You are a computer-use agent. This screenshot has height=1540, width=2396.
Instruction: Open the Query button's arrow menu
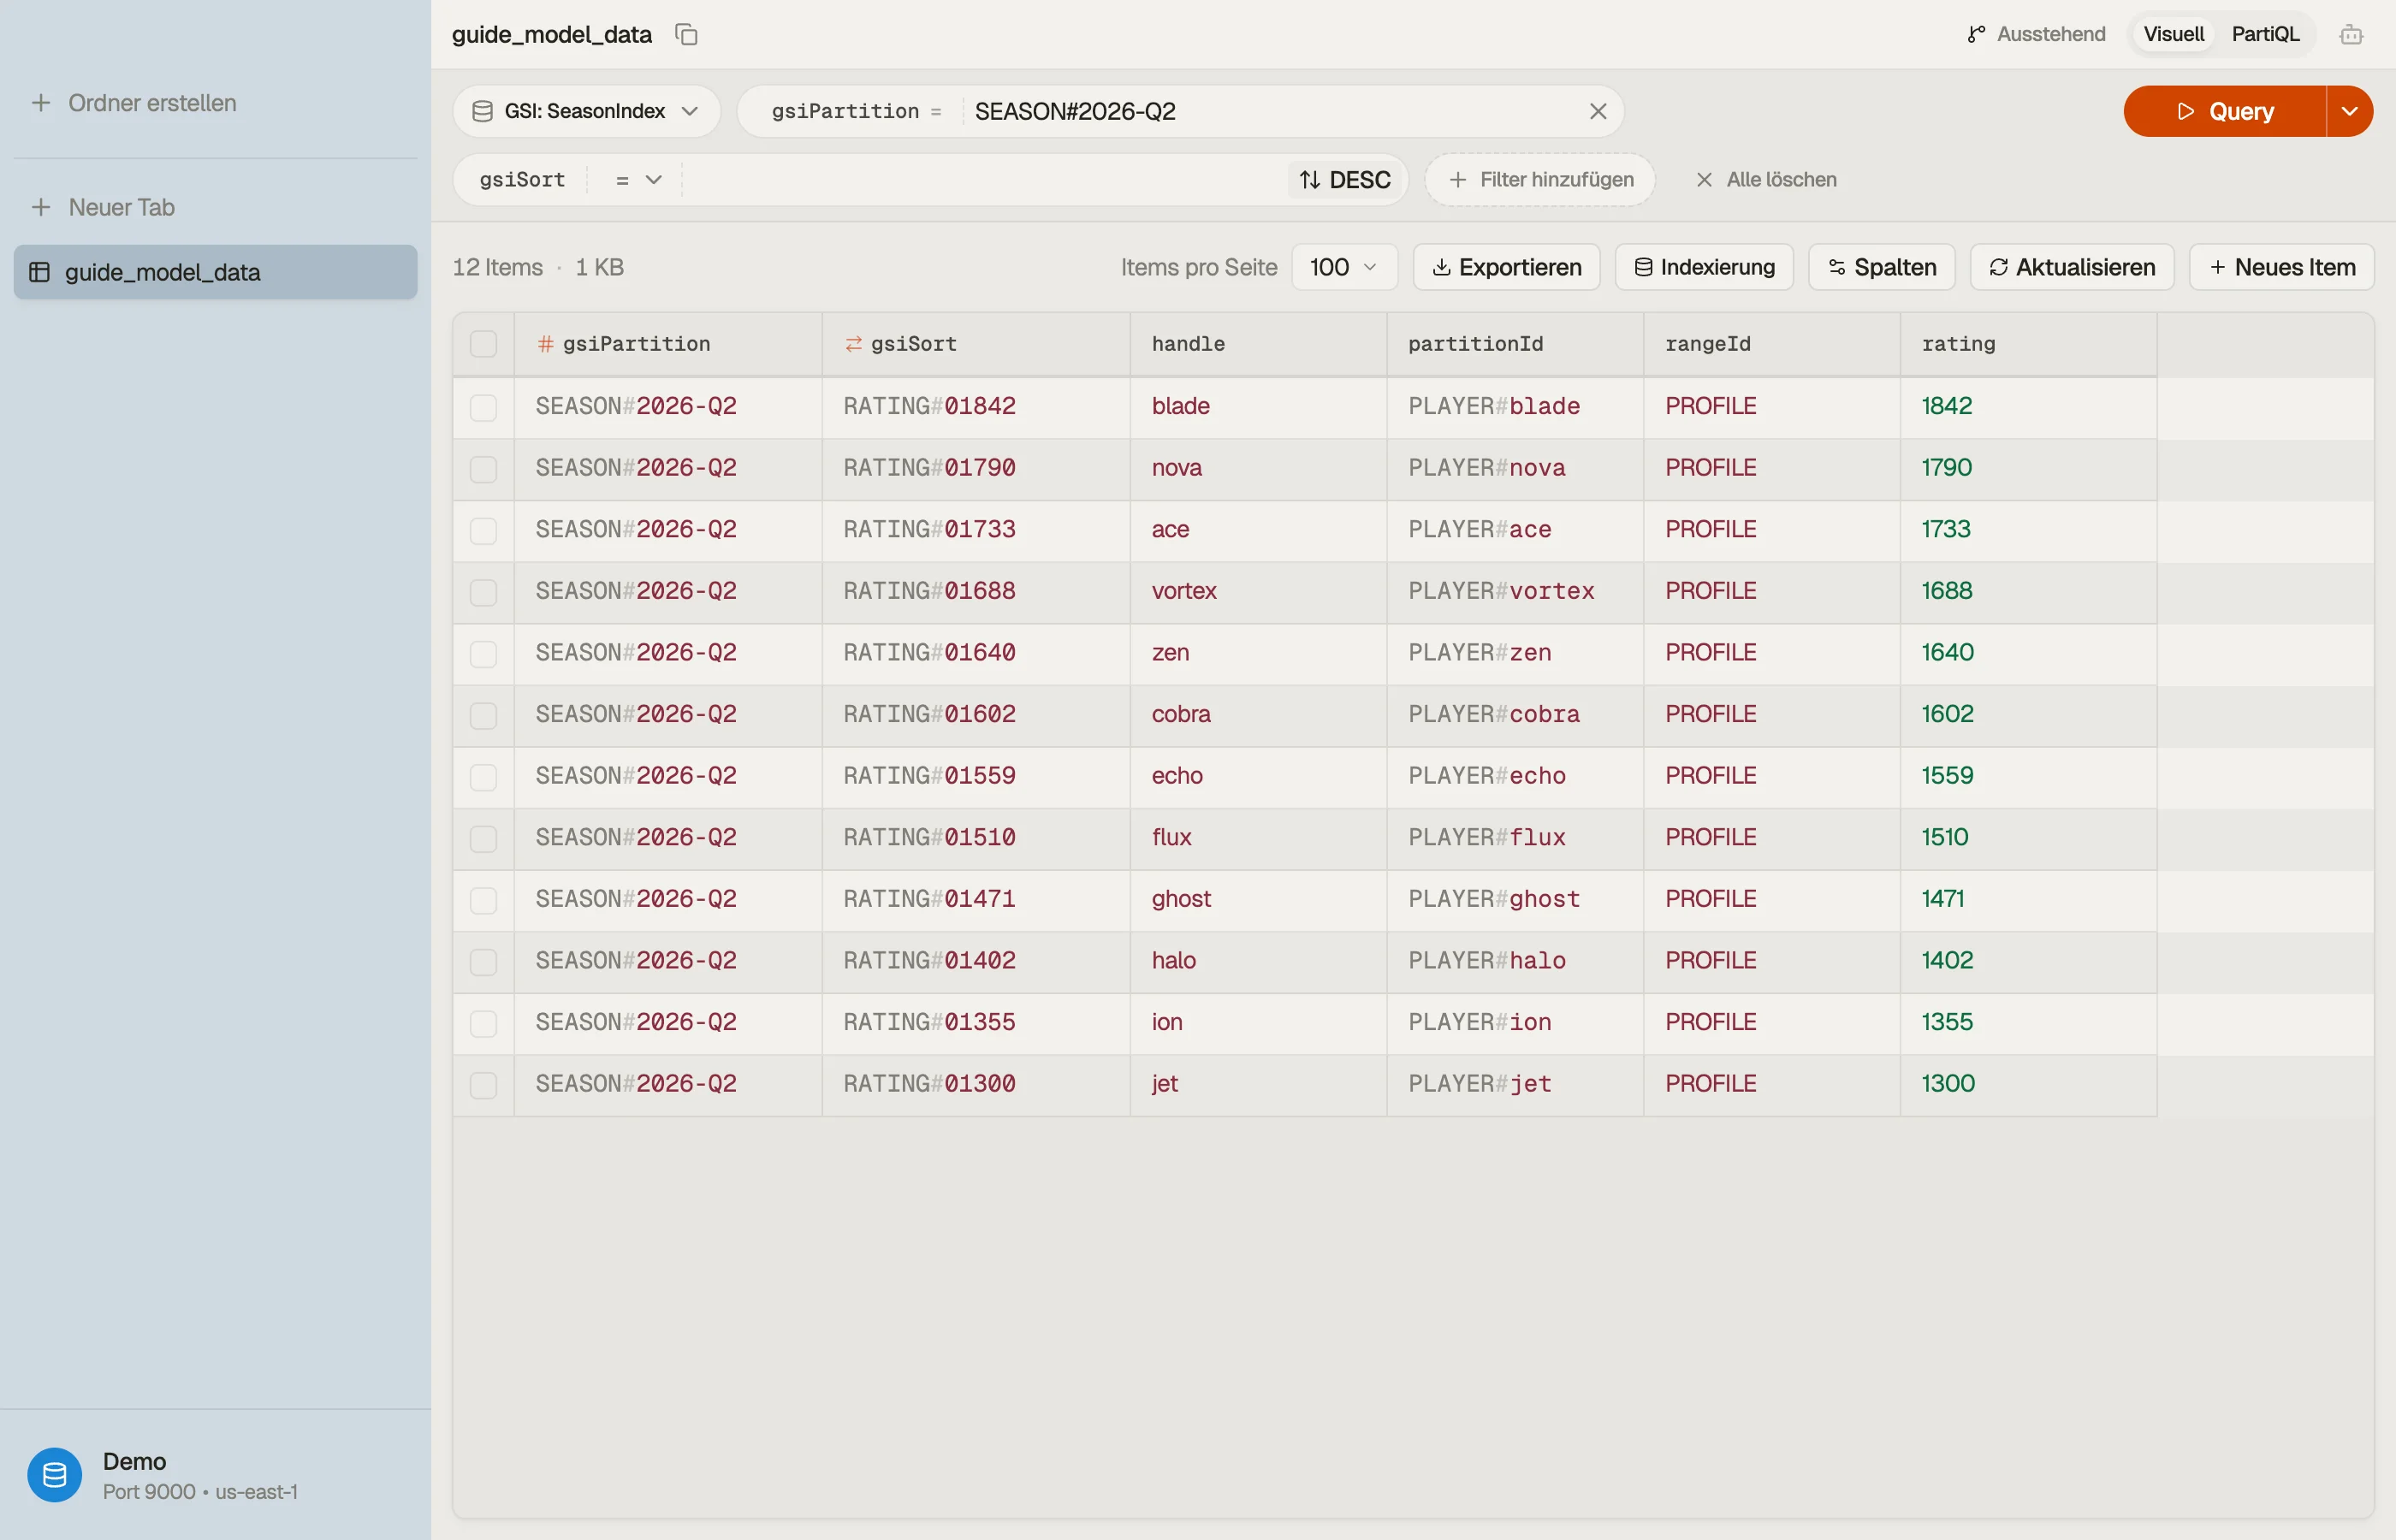(2350, 111)
